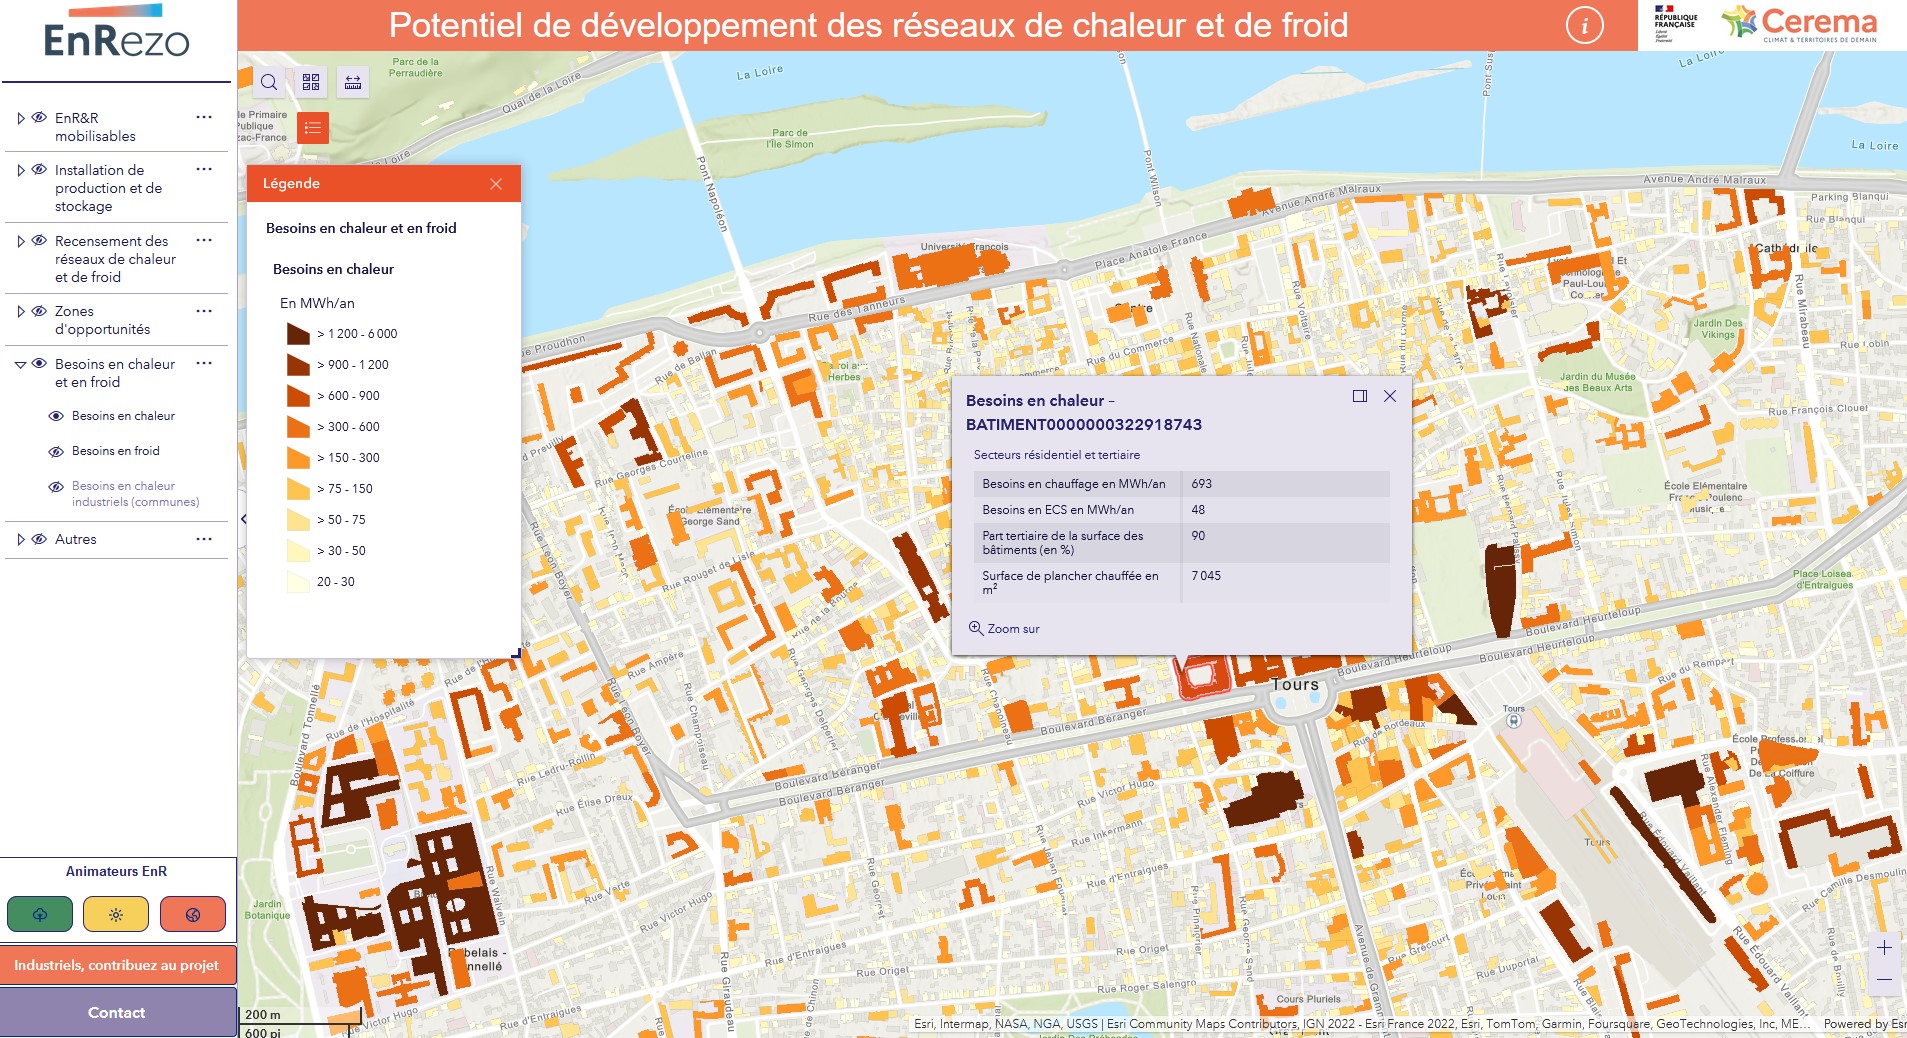Open options for Recensement des réseaux layer
Screen dimensions: 1907x1038
(204, 240)
